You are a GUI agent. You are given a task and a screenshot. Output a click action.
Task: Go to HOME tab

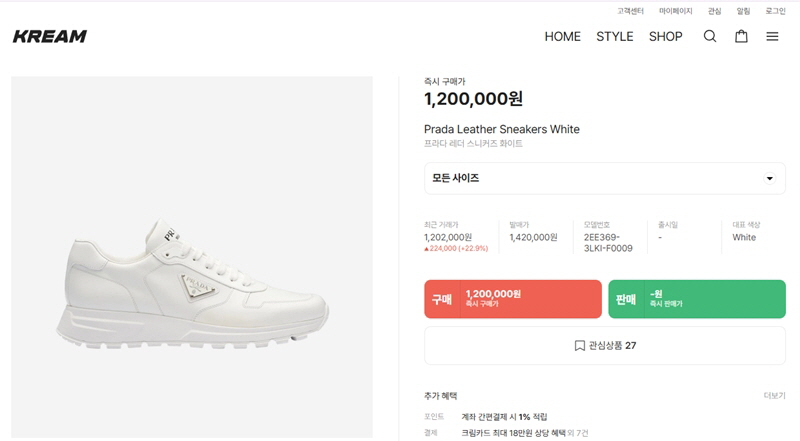(562, 37)
